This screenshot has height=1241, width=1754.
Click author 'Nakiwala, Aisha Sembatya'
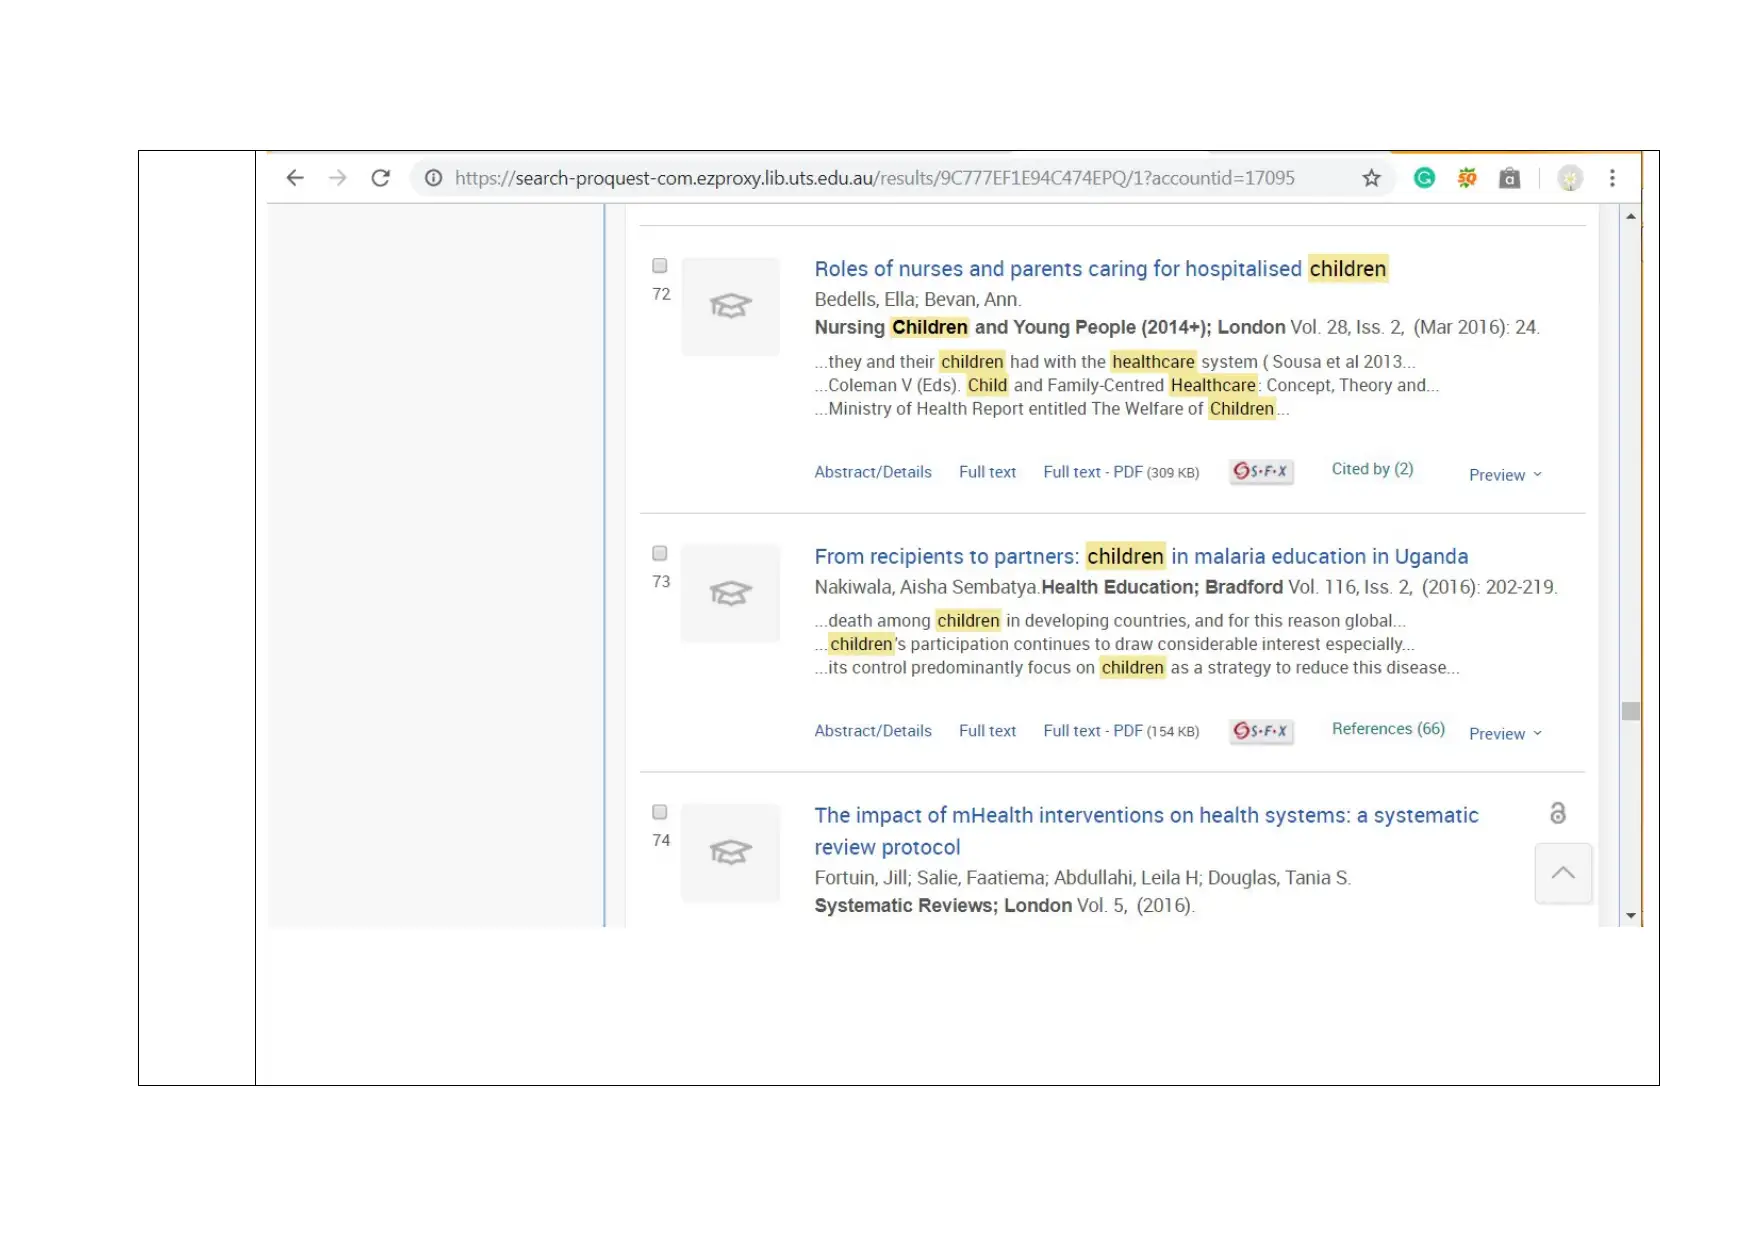click(x=926, y=587)
